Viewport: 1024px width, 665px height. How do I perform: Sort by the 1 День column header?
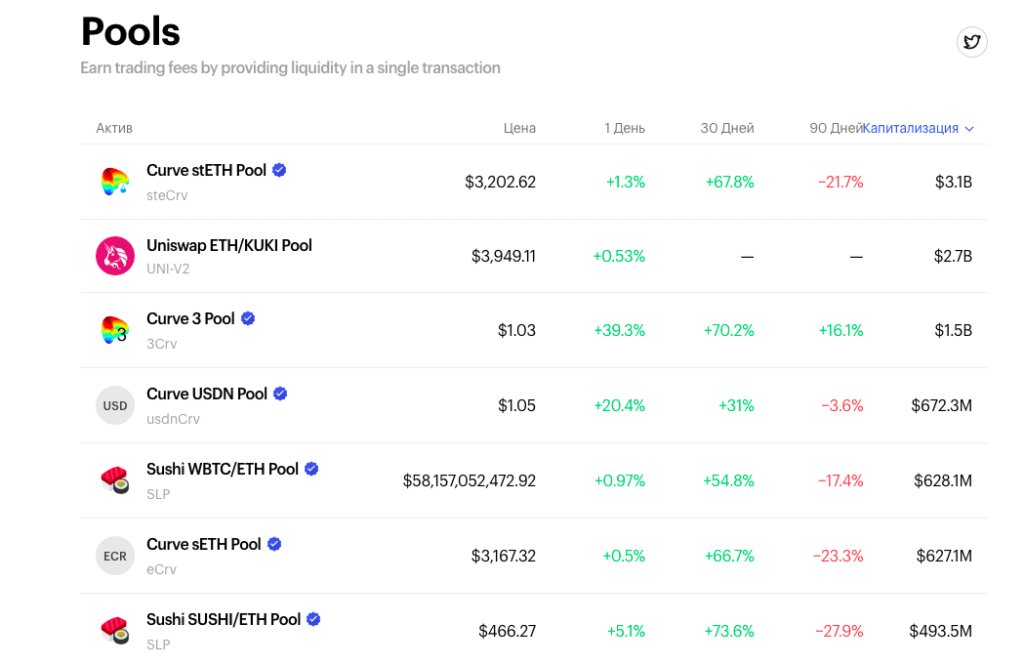click(x=624, y=128)
